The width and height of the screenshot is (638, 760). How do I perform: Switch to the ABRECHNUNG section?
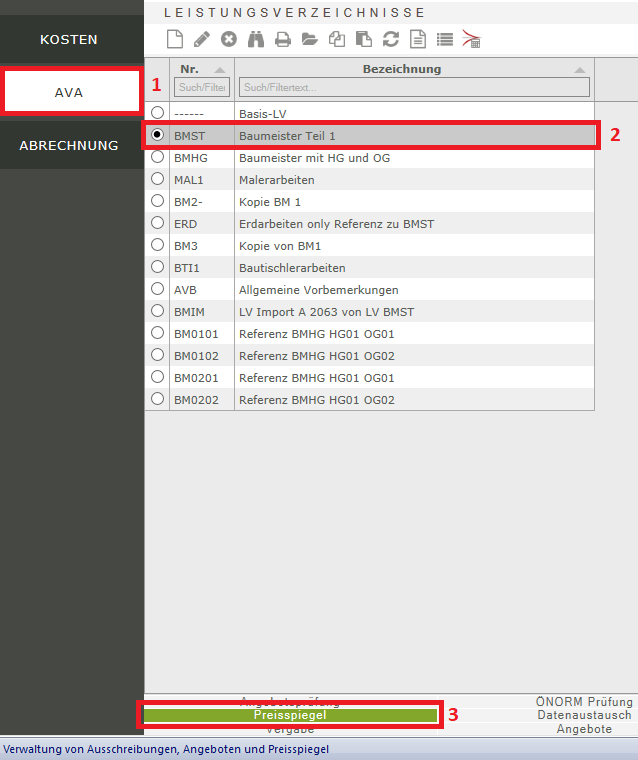(x=69, y=145)
